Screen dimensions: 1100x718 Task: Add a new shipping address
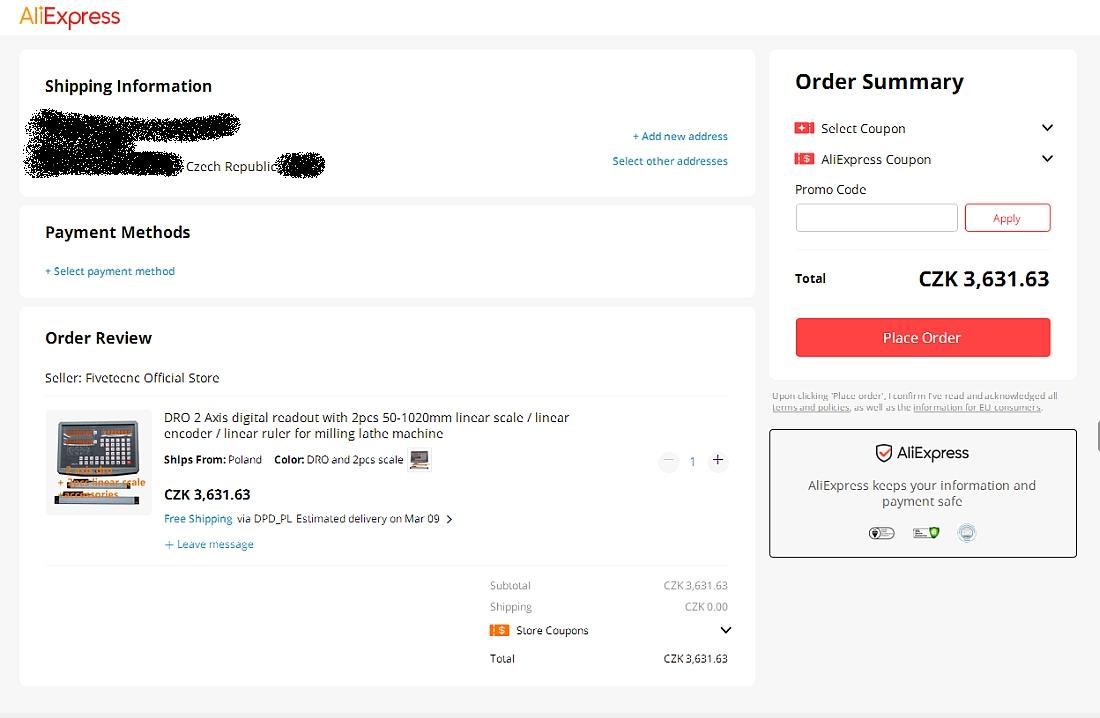[680, 136]
